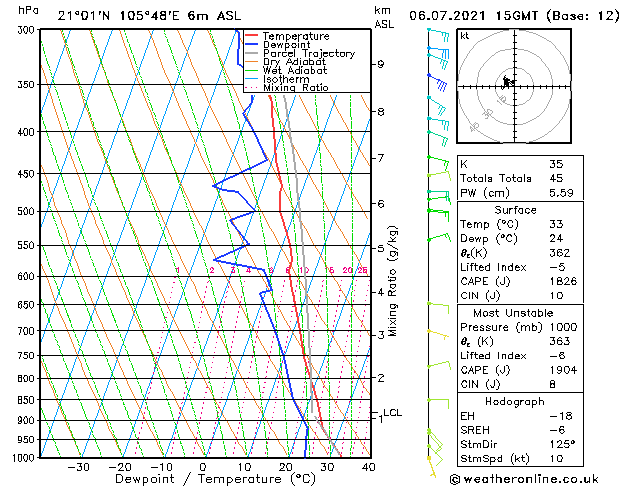This screenshot has height=486, width=629.
Task: Click the 'kt' unit label in hodograph
Action: click(x=465, y=36)
